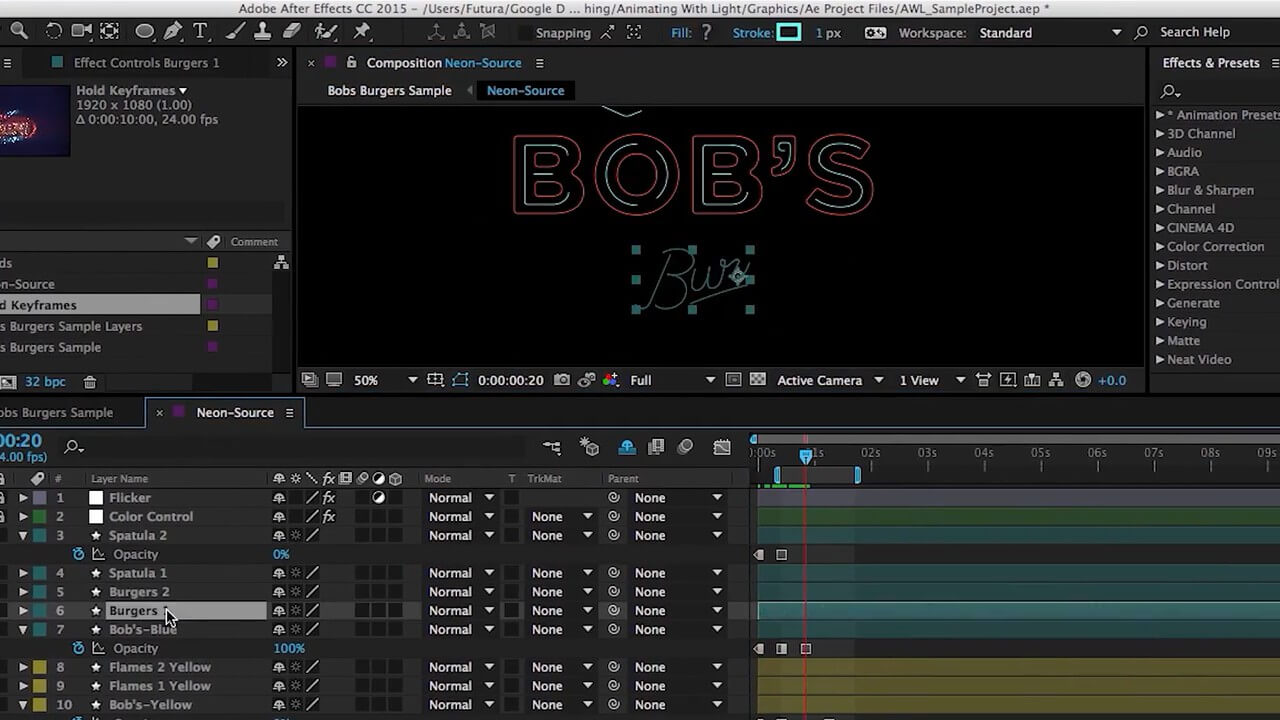Select the Pen tool in the toolbar
Viewport: 1280px width, 720px height.
pyautogui.click(x=172, y=32)
